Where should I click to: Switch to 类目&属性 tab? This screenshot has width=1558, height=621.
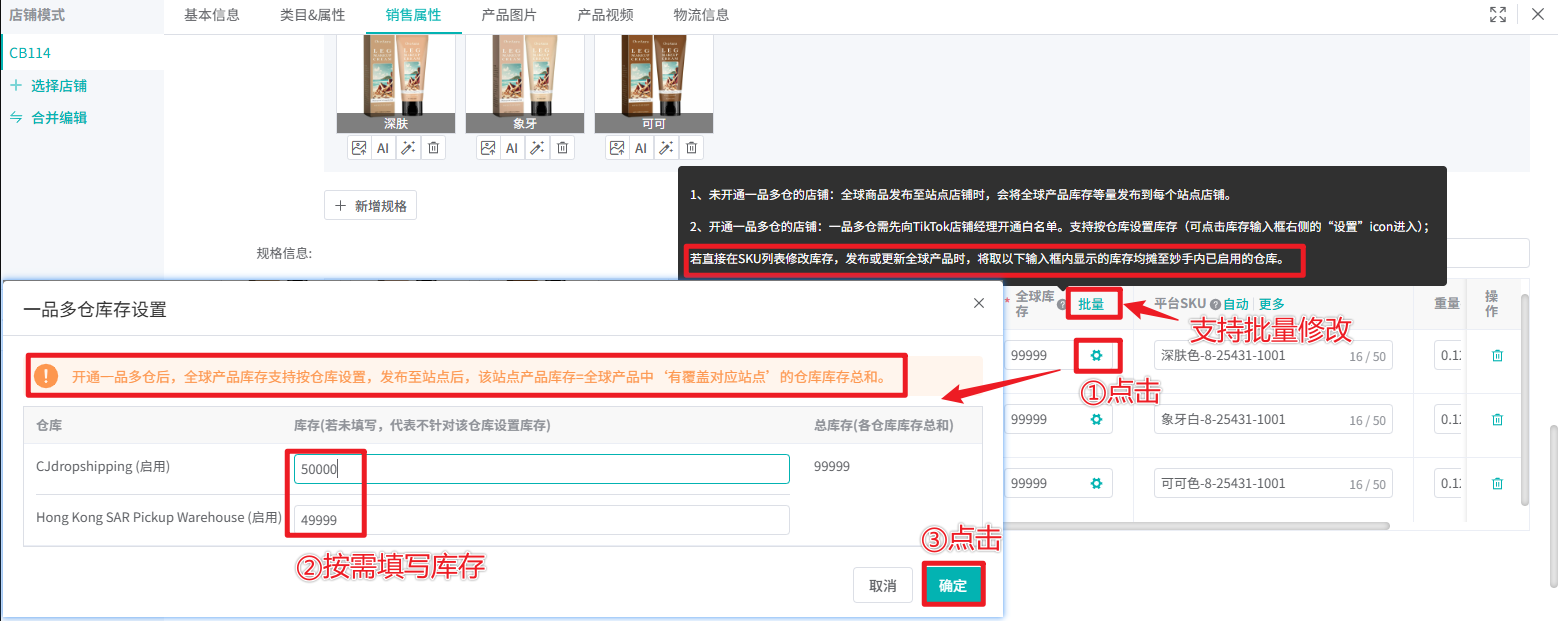pyautogui.click(x=312, y=15)
